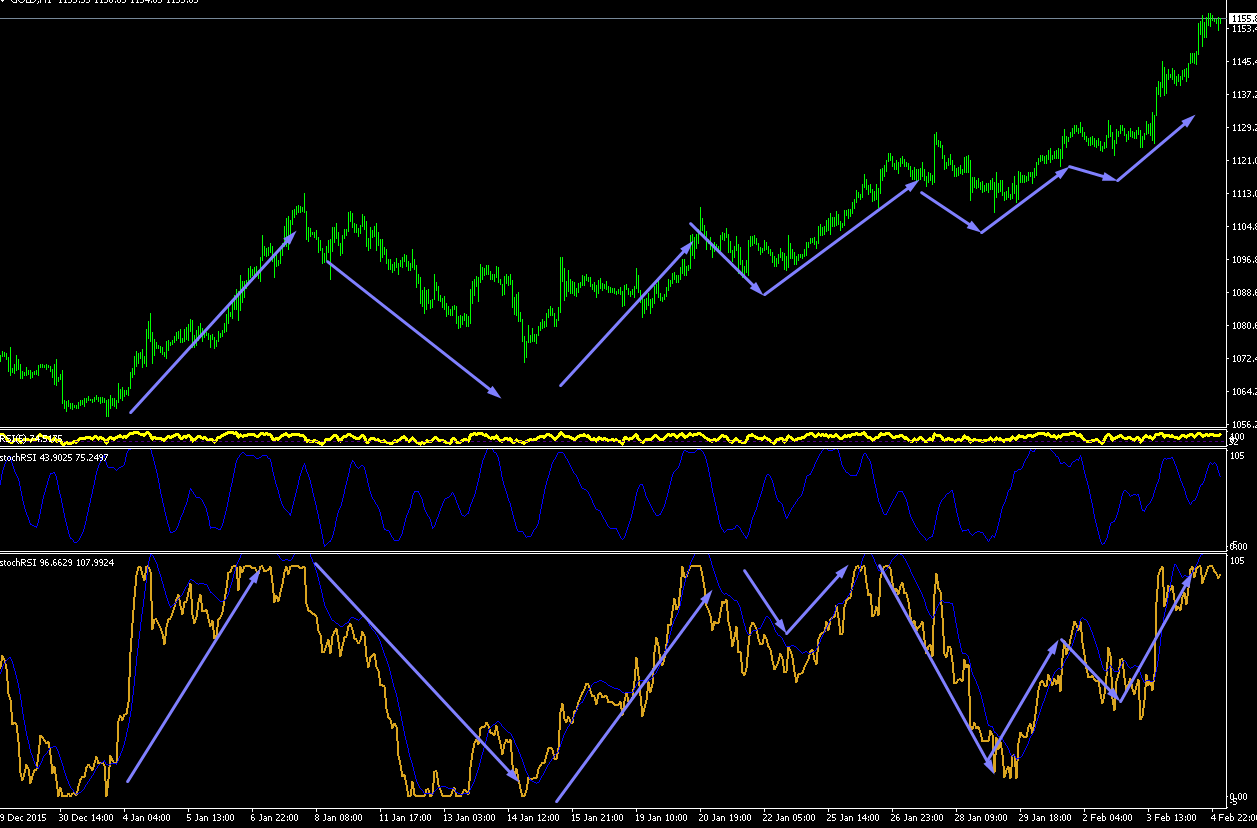Viewport: 1257px width, 828px height.
Task: Click the 1121.0 price scale label
Action: pos(1244,161)
